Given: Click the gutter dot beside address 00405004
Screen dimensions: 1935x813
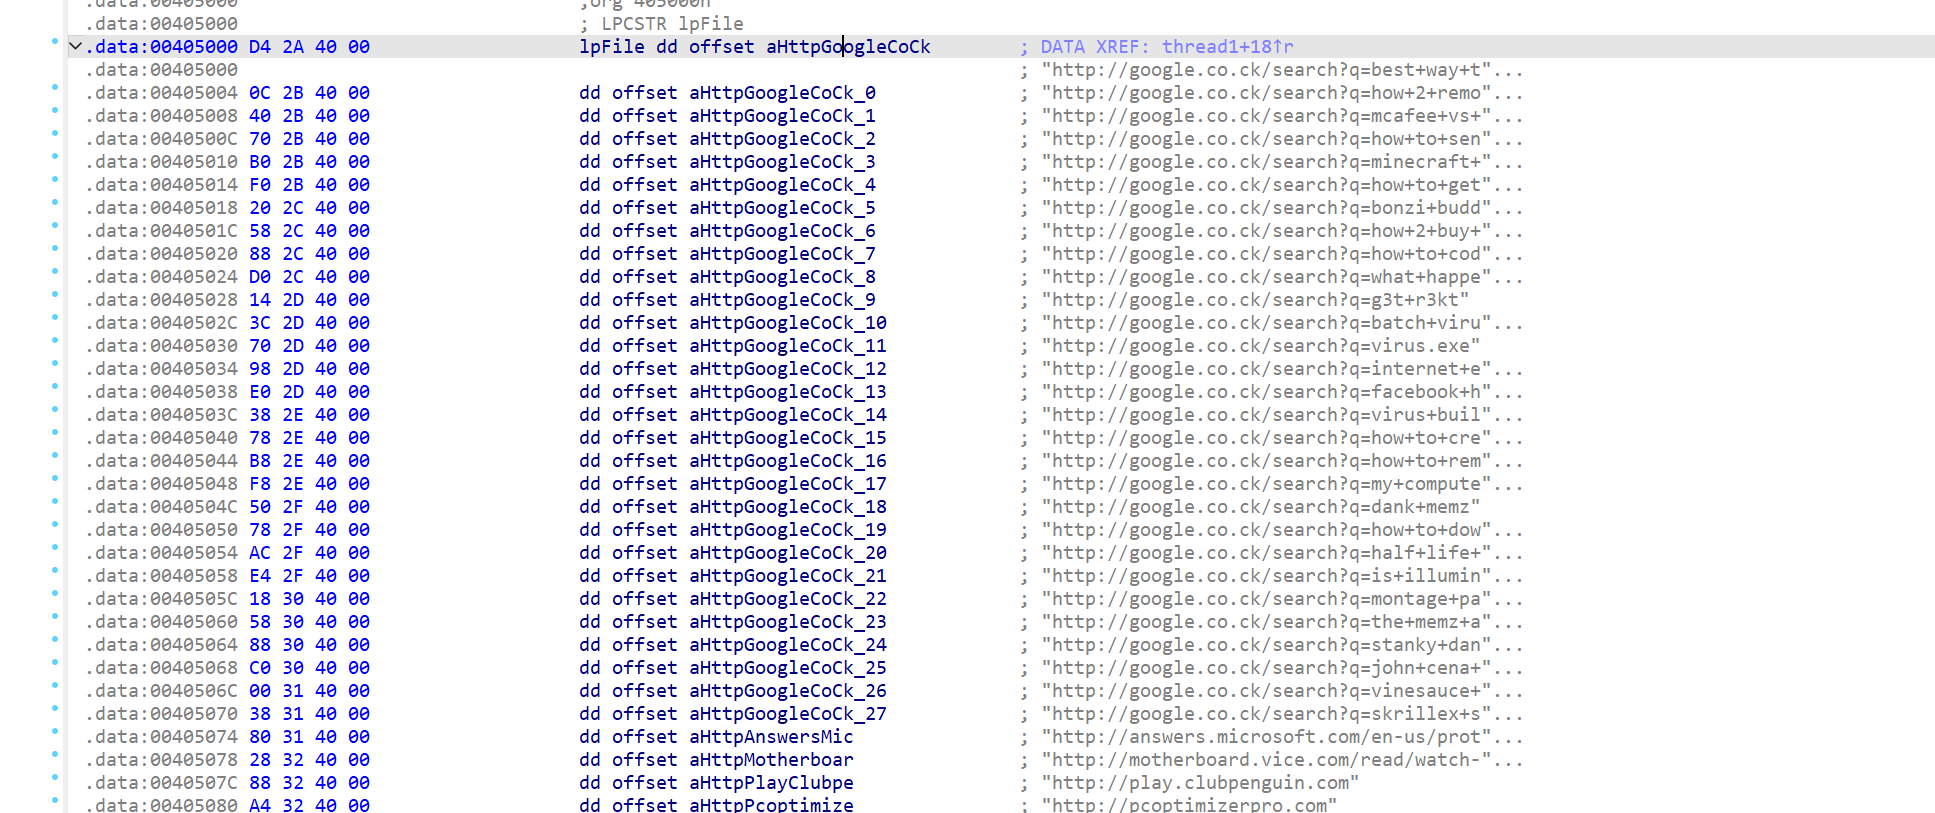Looking at the screenshot, I should (x=55, y=88).
